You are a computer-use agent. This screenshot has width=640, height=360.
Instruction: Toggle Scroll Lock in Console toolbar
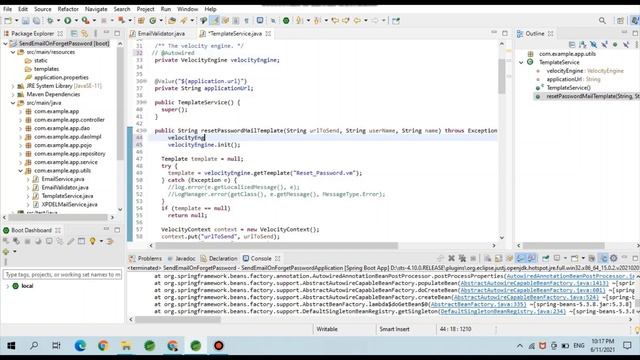[x=498, y=258]
